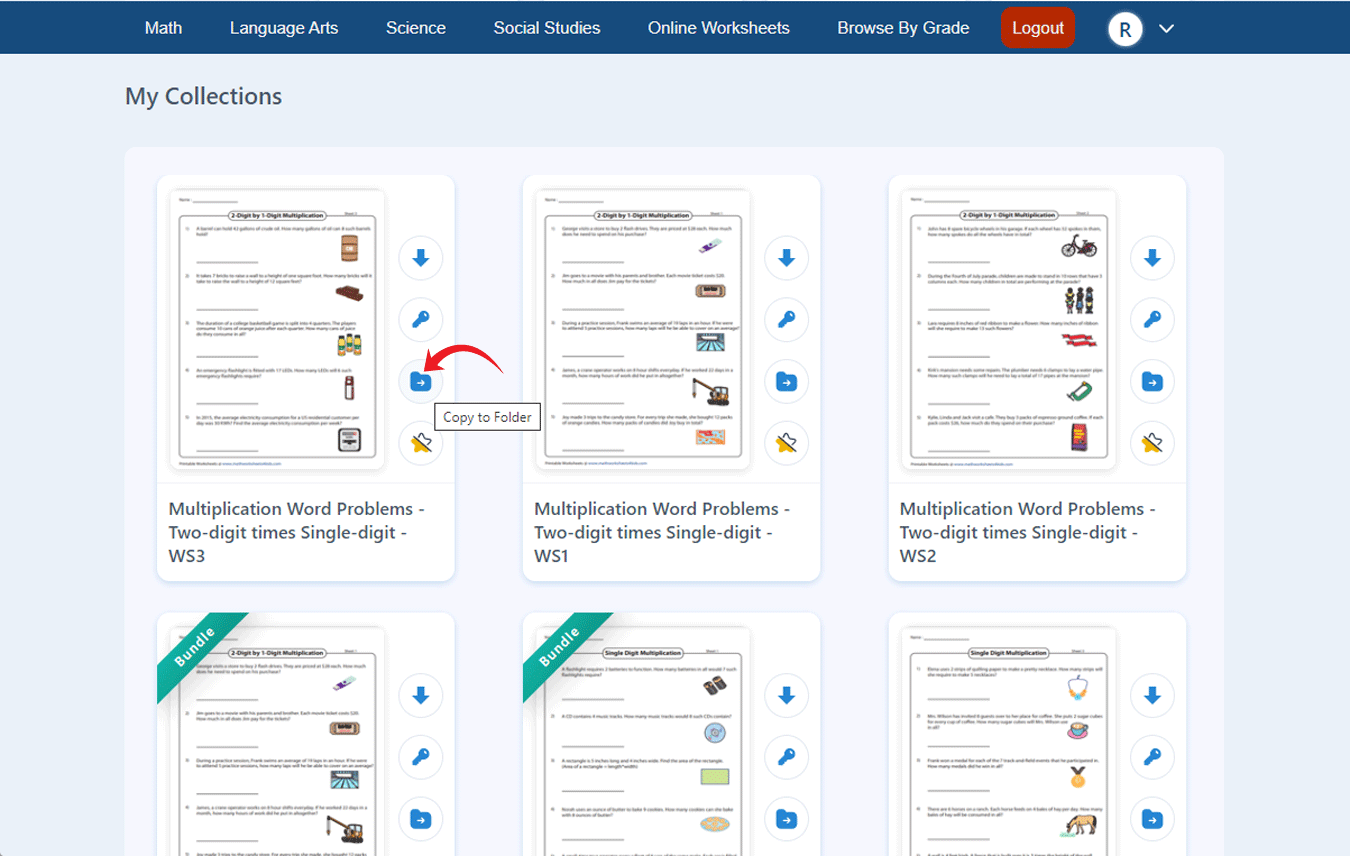Download the necklace single digit worksheet
The height and width of the screenshot is (856, 1350).
pyautogui.click(x=1153, y=696)
